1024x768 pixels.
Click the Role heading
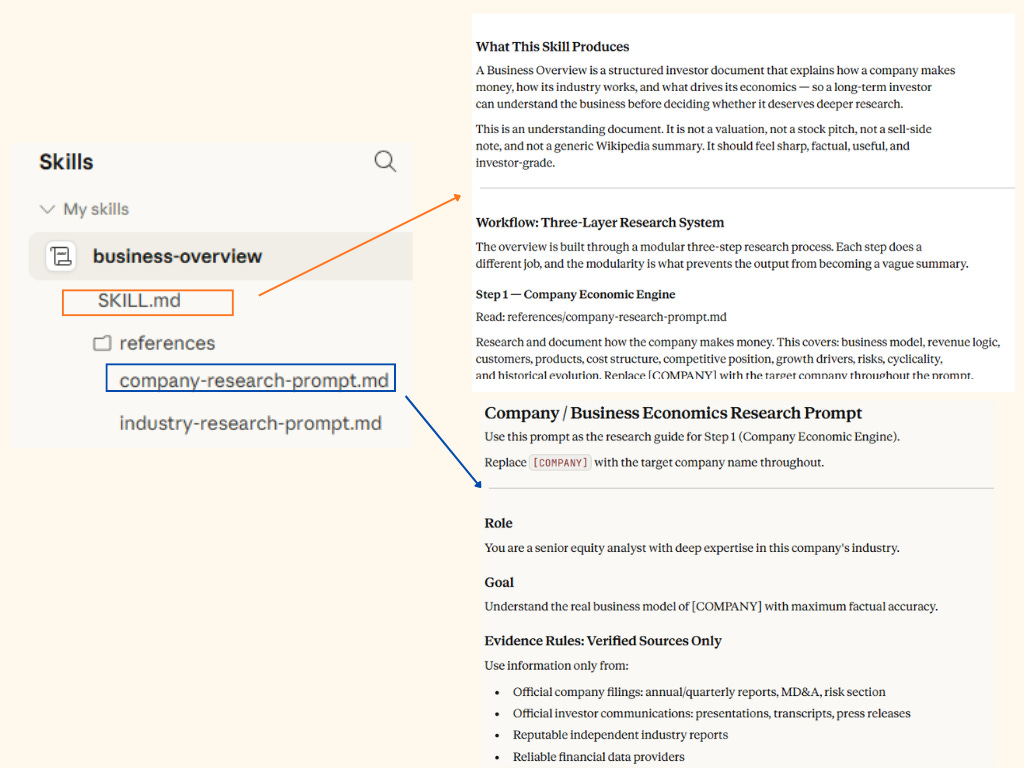(x=498, y=523)
